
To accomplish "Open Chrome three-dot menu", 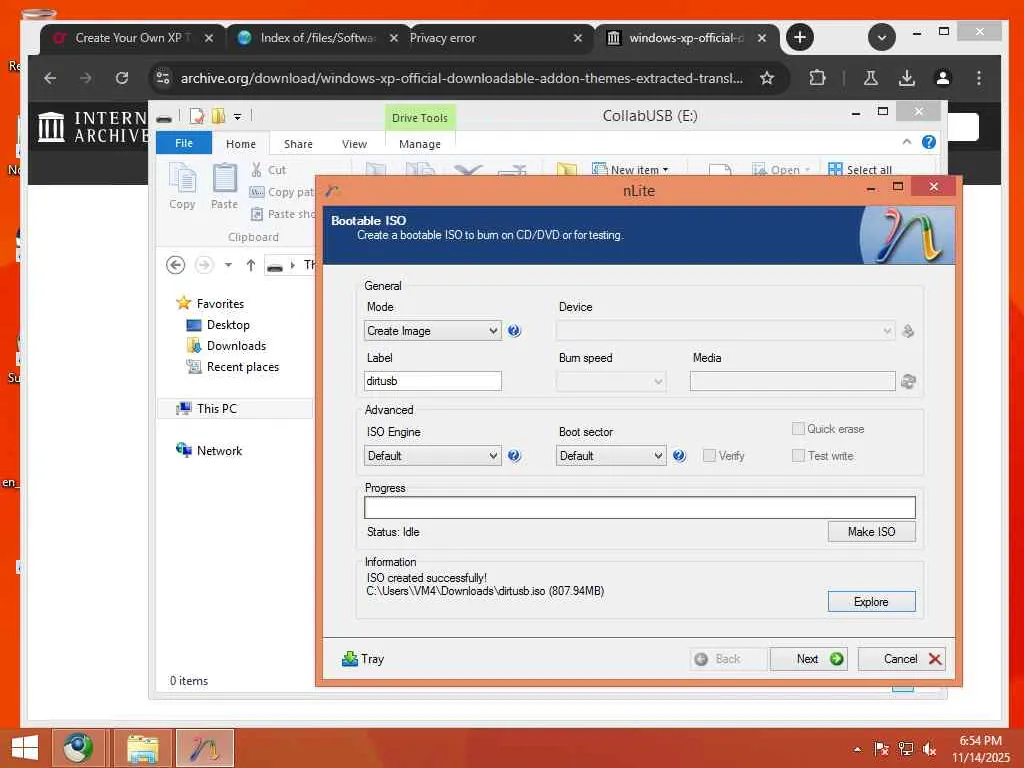I will 978,78.
